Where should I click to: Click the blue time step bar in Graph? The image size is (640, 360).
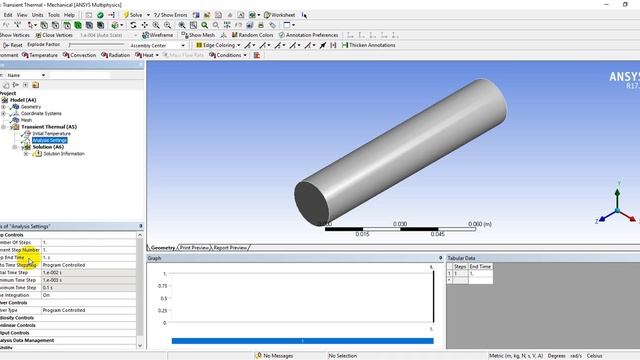pyautogui.click(x=302, y=341)
